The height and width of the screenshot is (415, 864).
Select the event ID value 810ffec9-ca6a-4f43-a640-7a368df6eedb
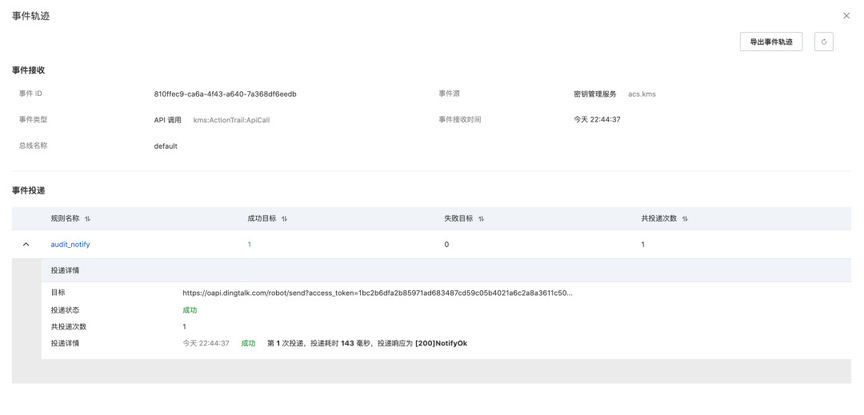[x=225, y=94]
